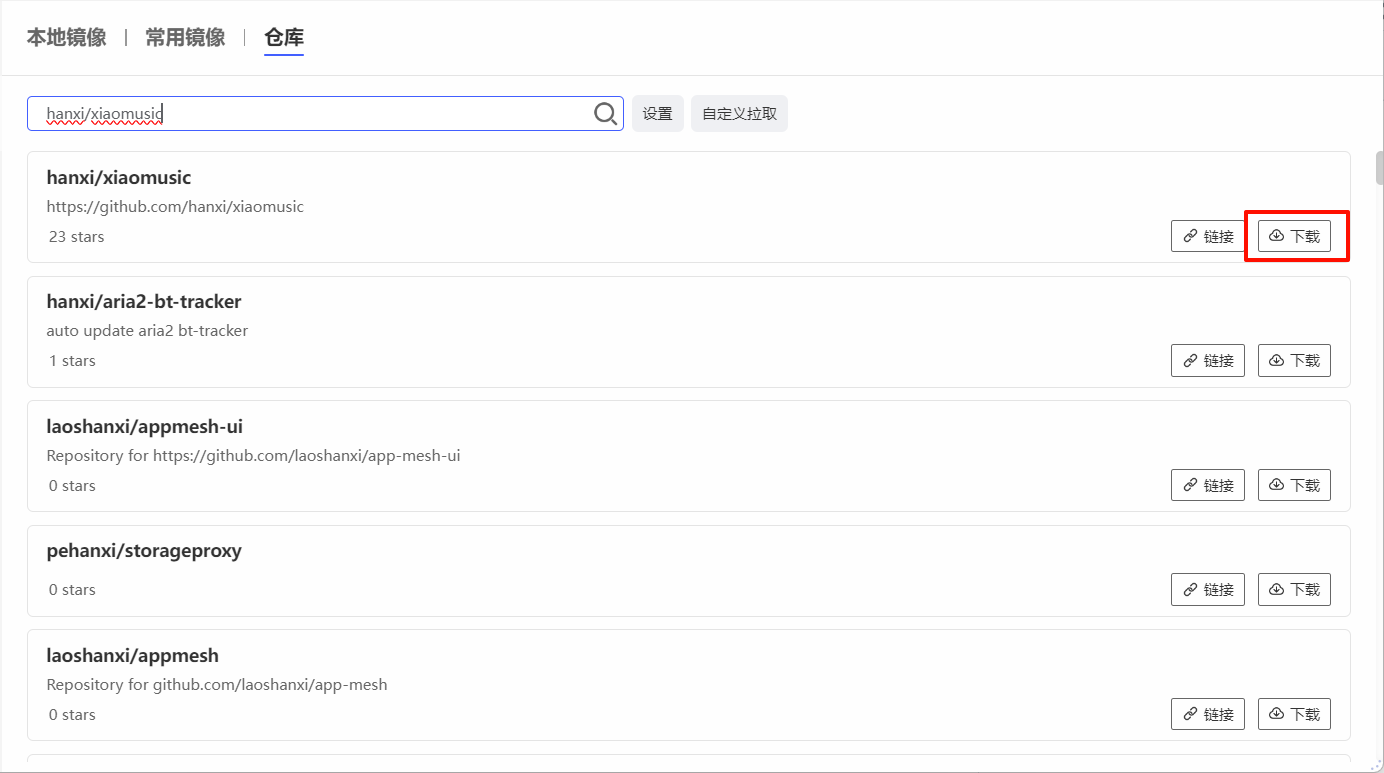Screen dimensions: 1384x773
Task: Select the 仓库 tab
Action: (x=284, y=38)
